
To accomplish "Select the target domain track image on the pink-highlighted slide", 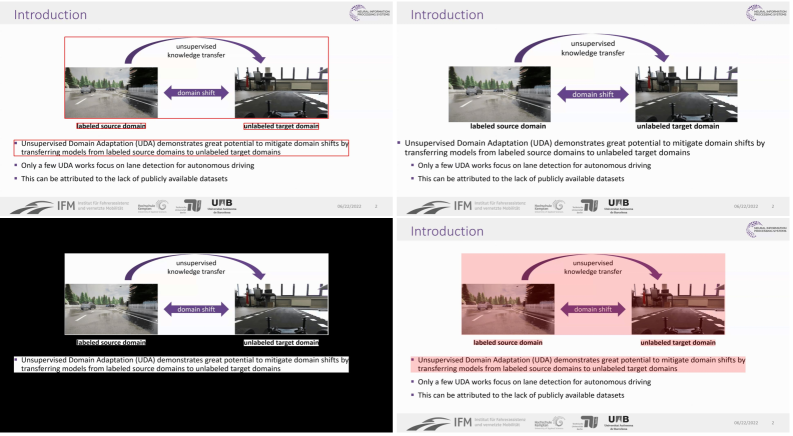I will (678, 309).
